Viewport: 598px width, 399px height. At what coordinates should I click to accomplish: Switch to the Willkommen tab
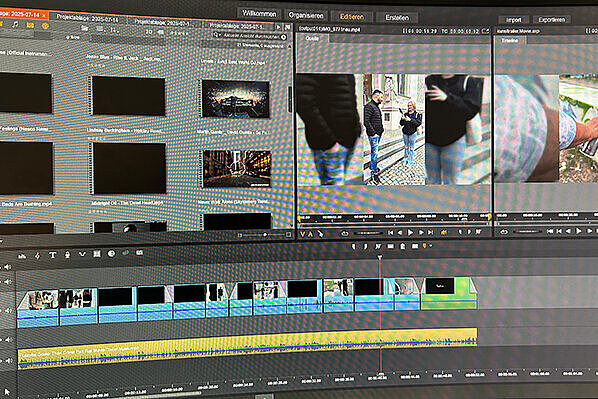coord(259,14)
